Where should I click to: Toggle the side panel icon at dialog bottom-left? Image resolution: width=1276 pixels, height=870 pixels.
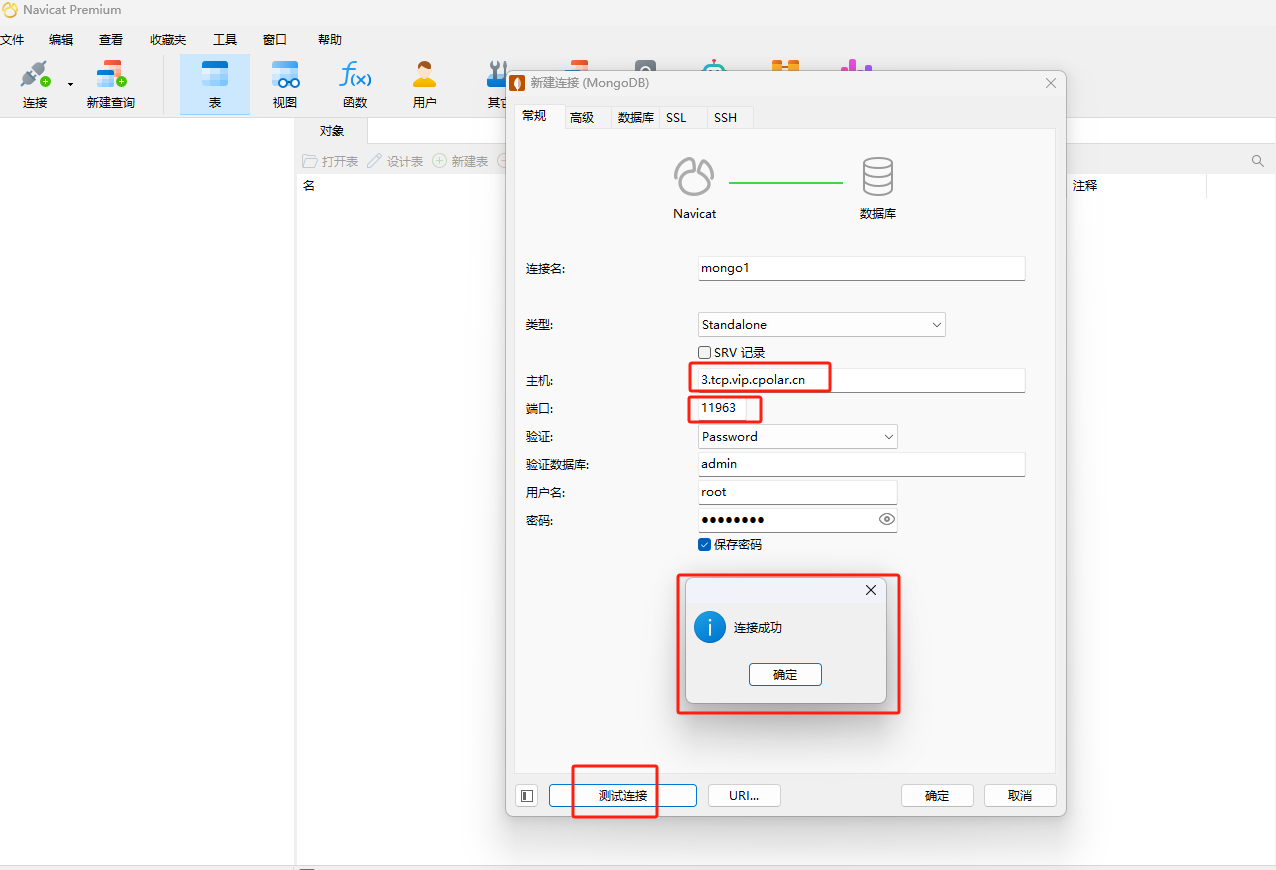click(x=527, y=796)
